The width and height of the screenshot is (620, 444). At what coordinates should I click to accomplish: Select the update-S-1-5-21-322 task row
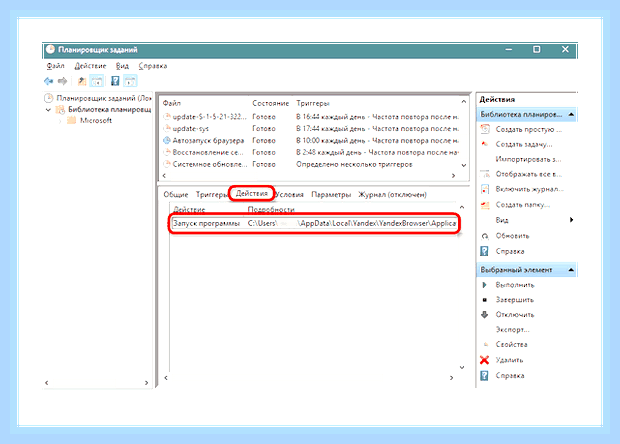coord(311,117)
